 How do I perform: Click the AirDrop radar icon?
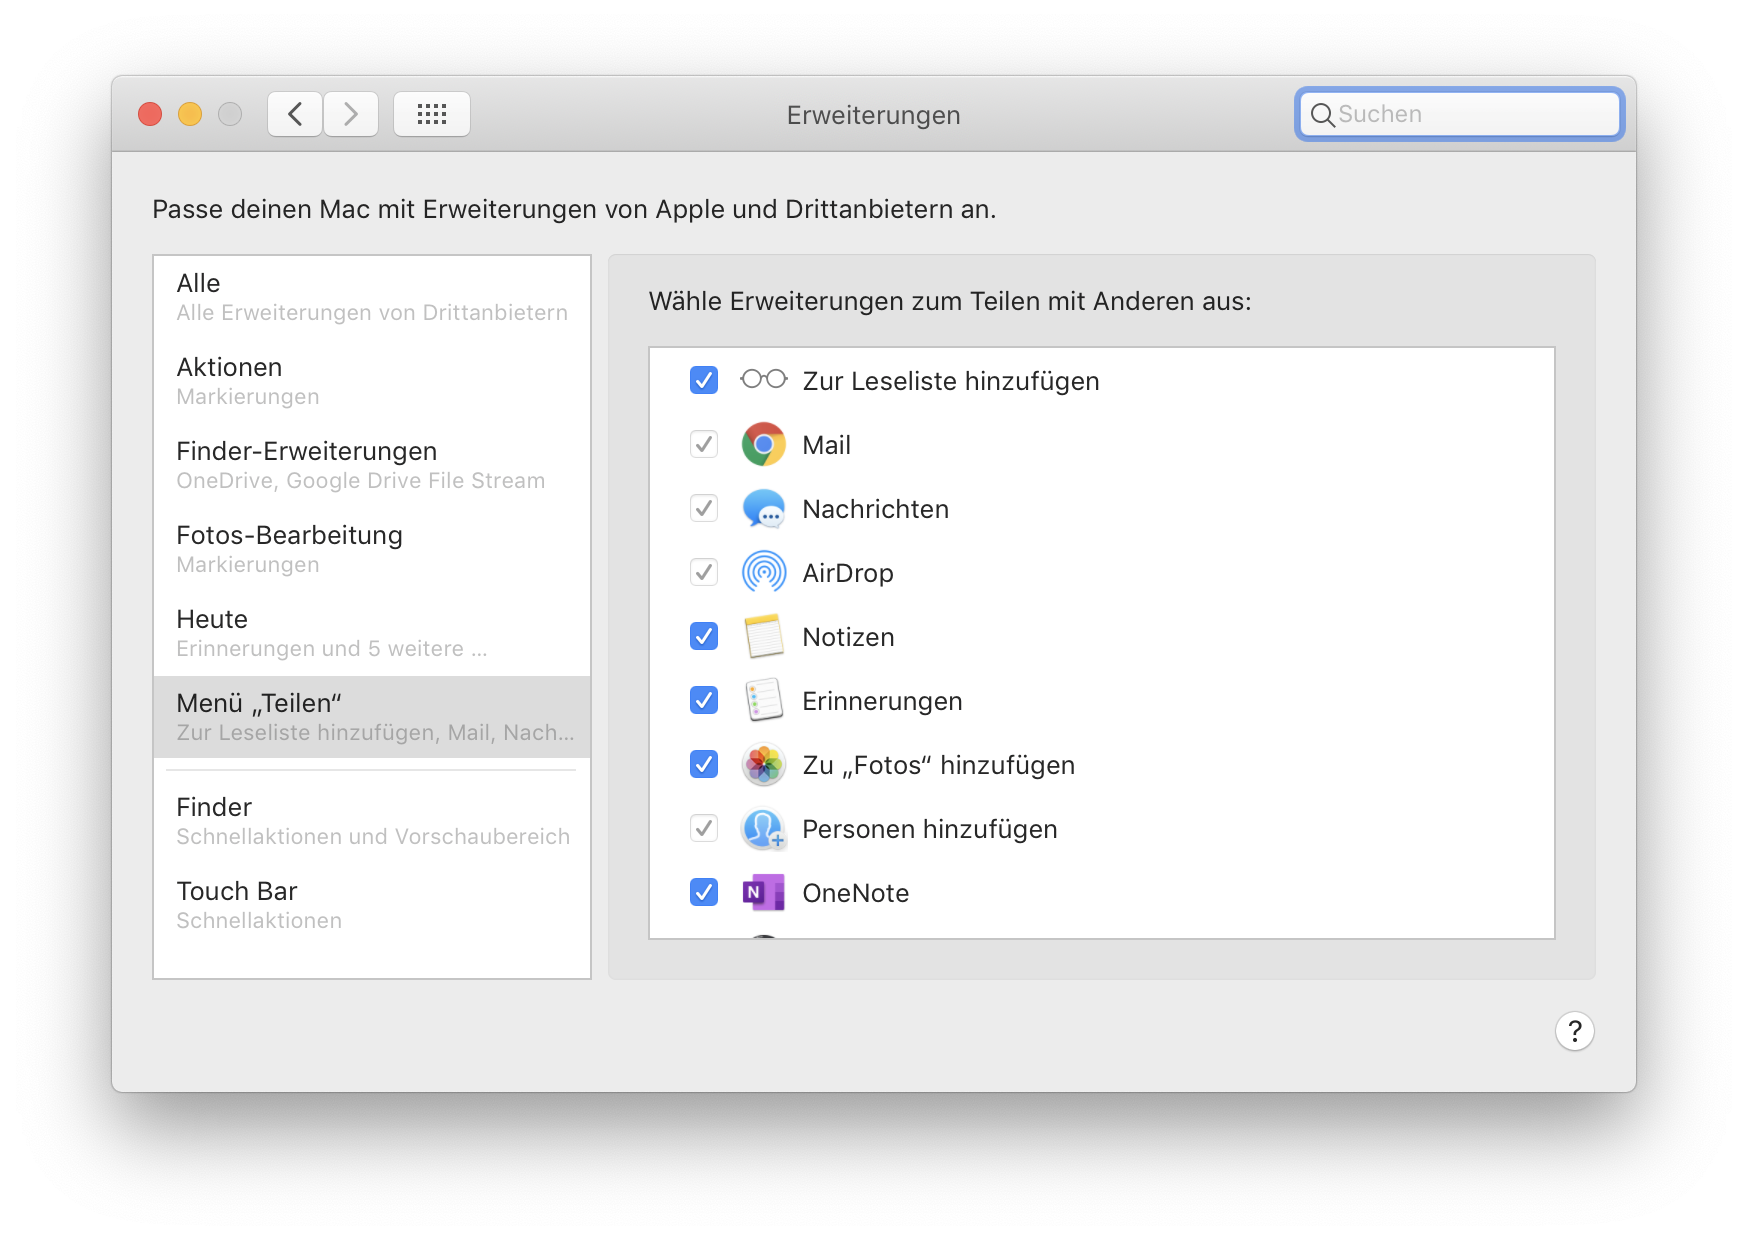coord(763,573)
